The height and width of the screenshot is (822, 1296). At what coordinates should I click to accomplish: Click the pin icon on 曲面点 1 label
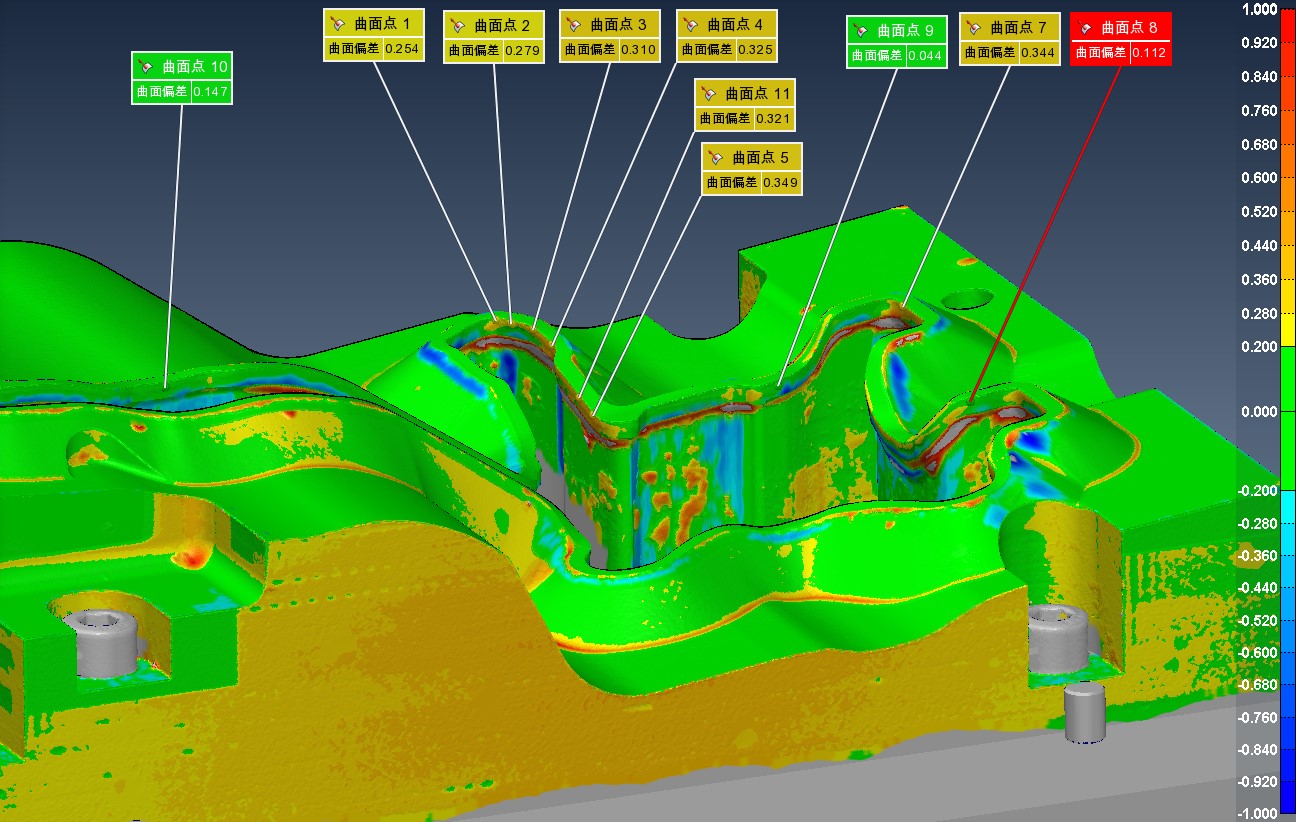coord(338,23)
